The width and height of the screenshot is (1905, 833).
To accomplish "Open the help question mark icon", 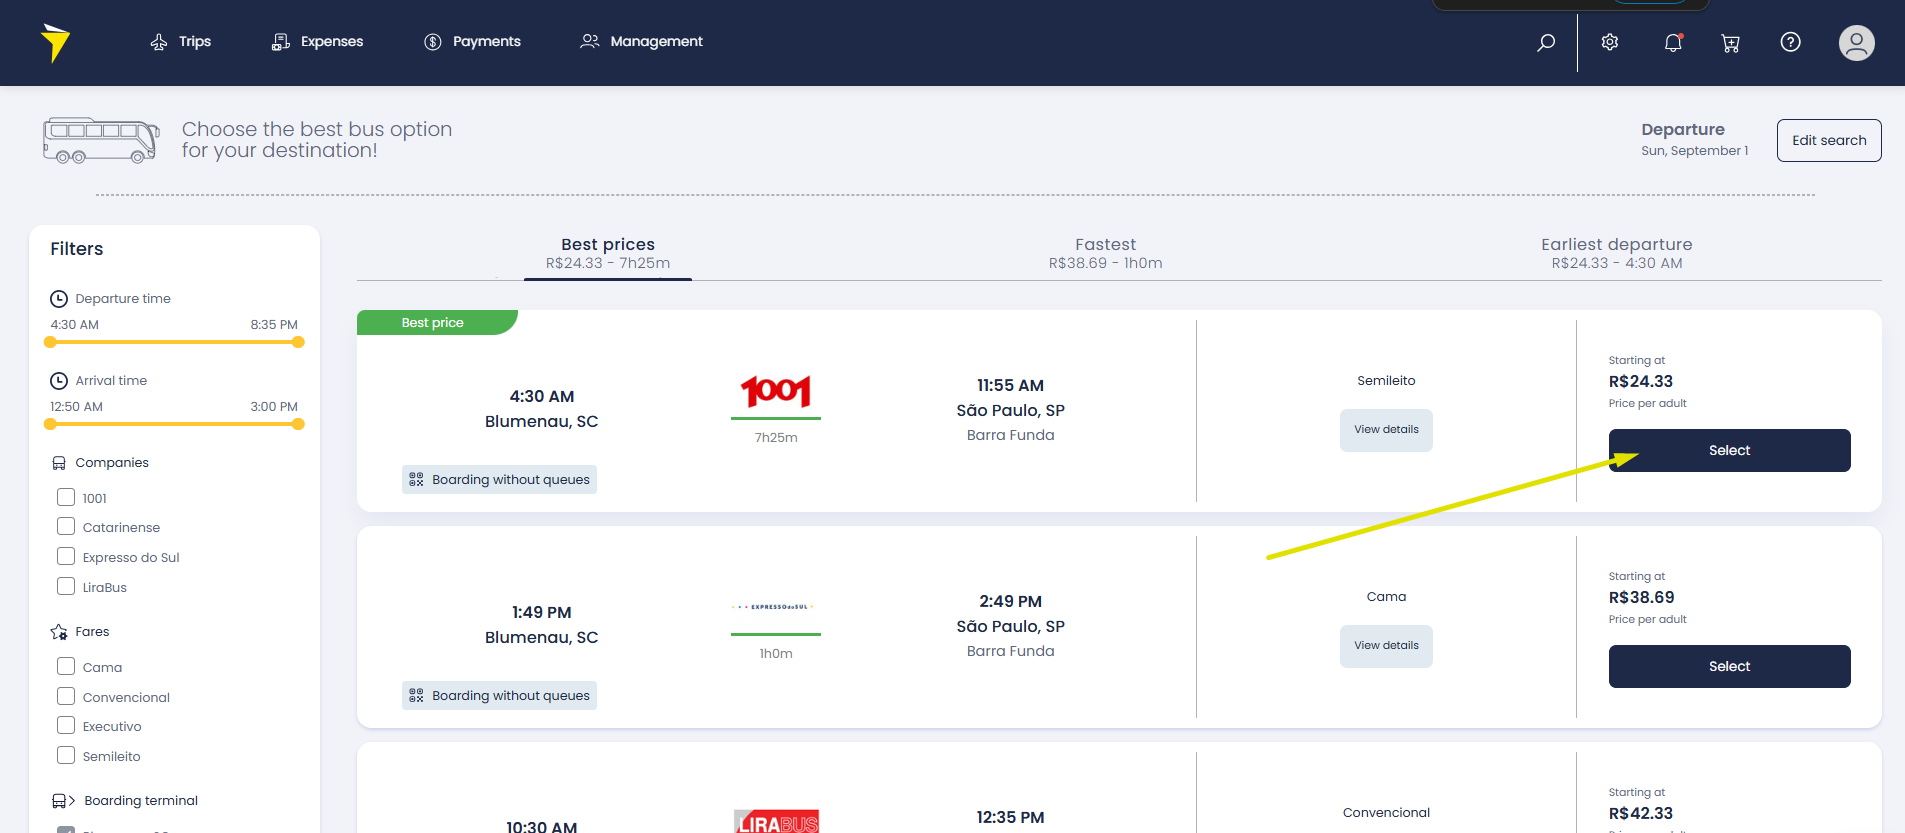I will click(1791, 42).
